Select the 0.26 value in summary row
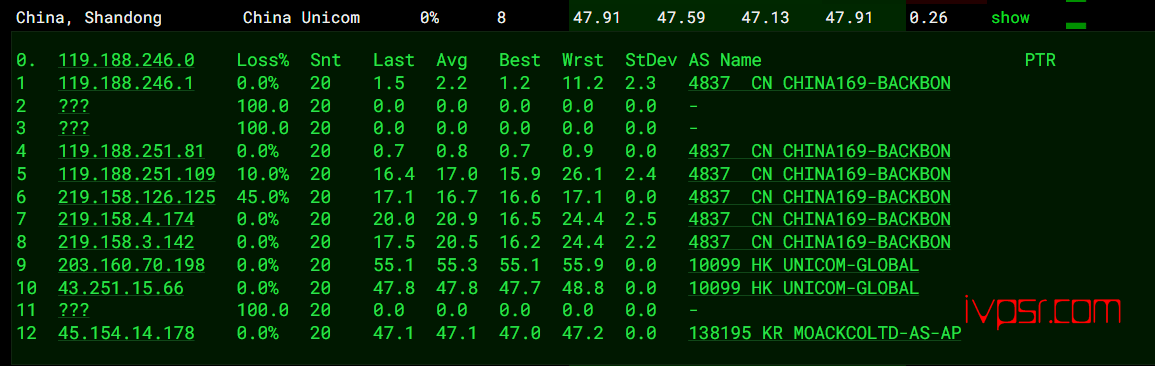 (x=928, y=18)
